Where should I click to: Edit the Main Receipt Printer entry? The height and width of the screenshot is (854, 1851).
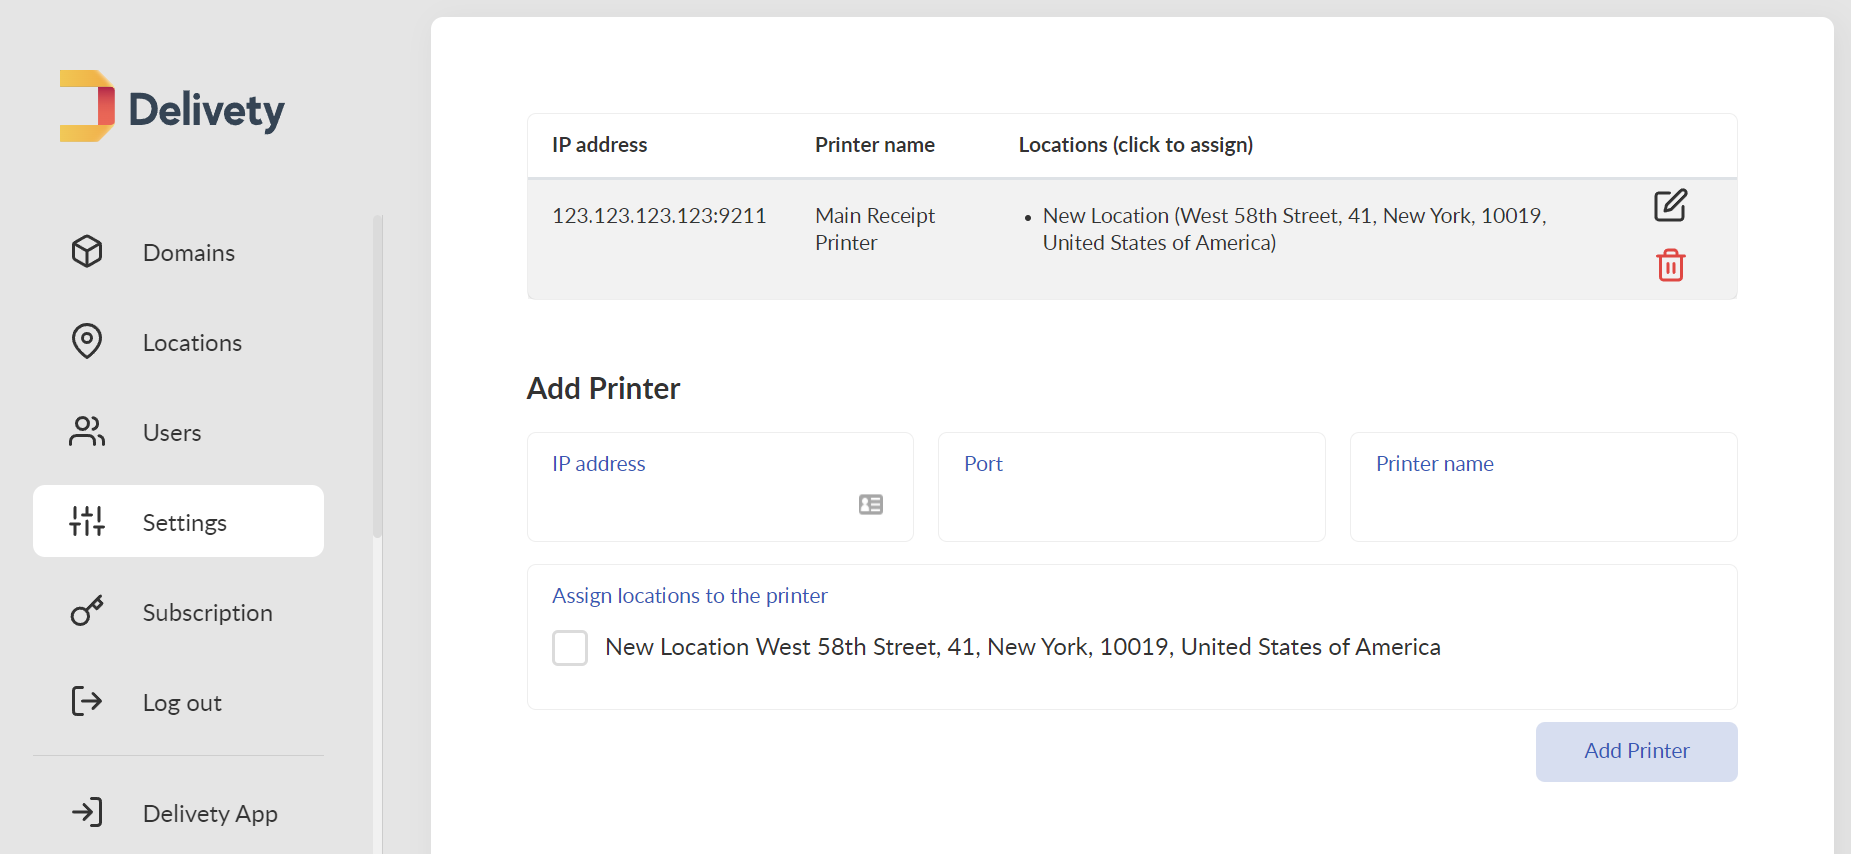pyautogui.click(x=1670, y=205)
